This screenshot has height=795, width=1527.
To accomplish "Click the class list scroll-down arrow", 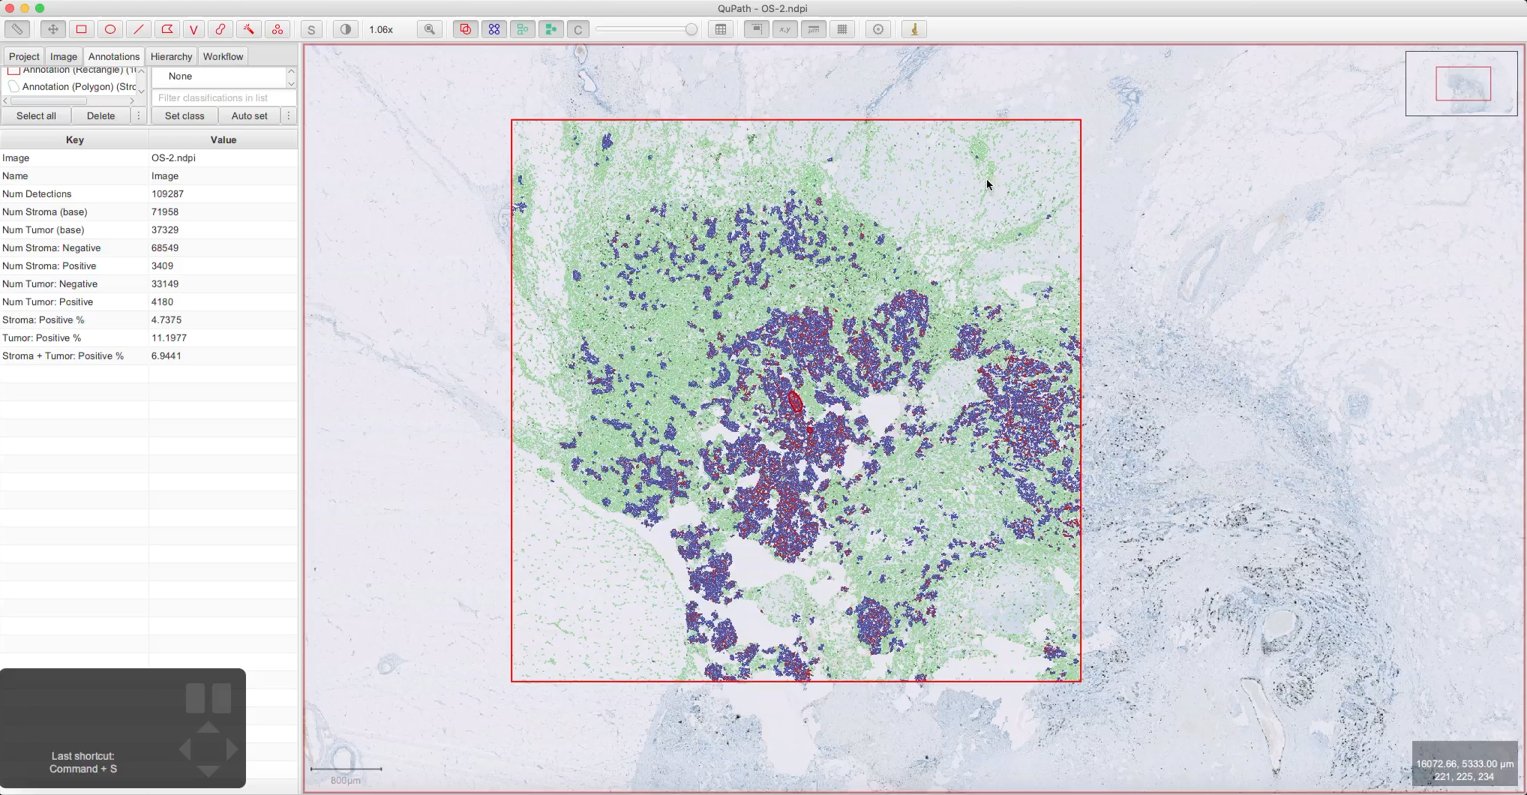I will click(291, 83).
